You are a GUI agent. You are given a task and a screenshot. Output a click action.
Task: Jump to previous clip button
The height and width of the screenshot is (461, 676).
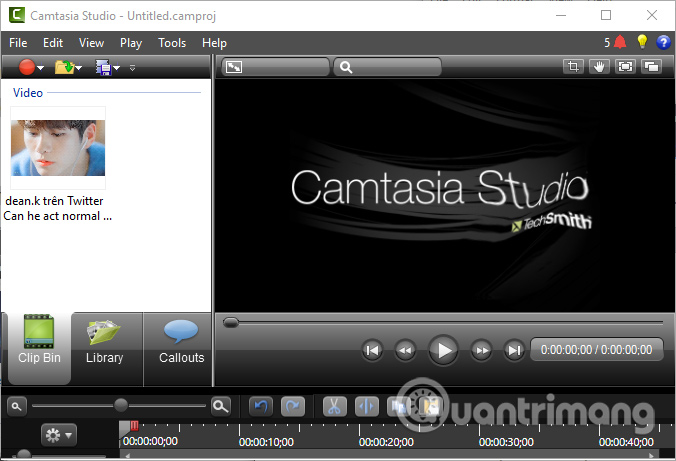[x=372, y=350]
